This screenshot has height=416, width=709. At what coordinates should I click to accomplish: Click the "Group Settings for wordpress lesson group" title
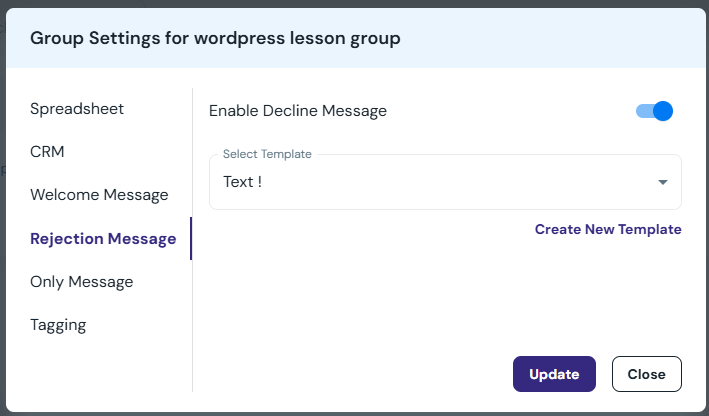coord(215,39)
